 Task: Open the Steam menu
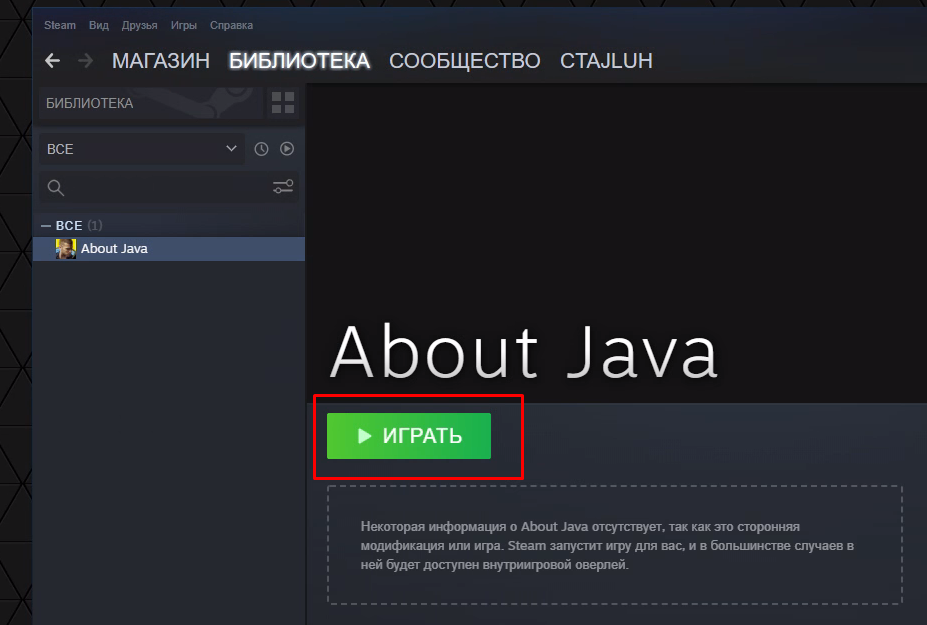pos(59,25)
